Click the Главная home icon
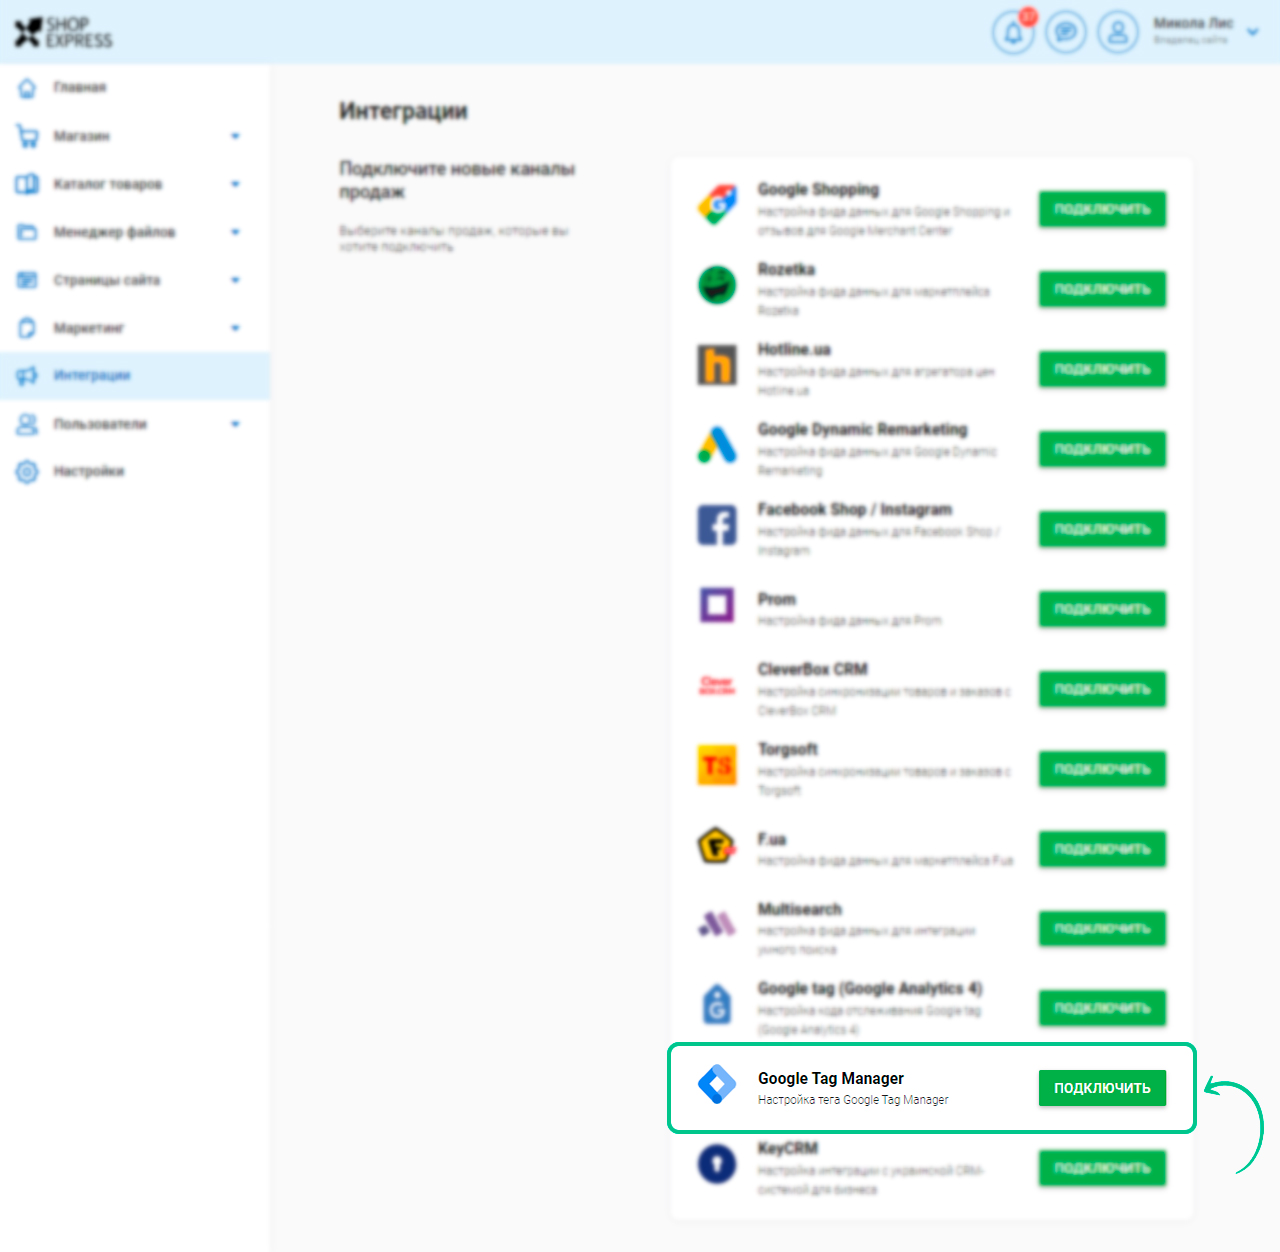This screenshot has height=1252, width=1280. pos(27,88)
